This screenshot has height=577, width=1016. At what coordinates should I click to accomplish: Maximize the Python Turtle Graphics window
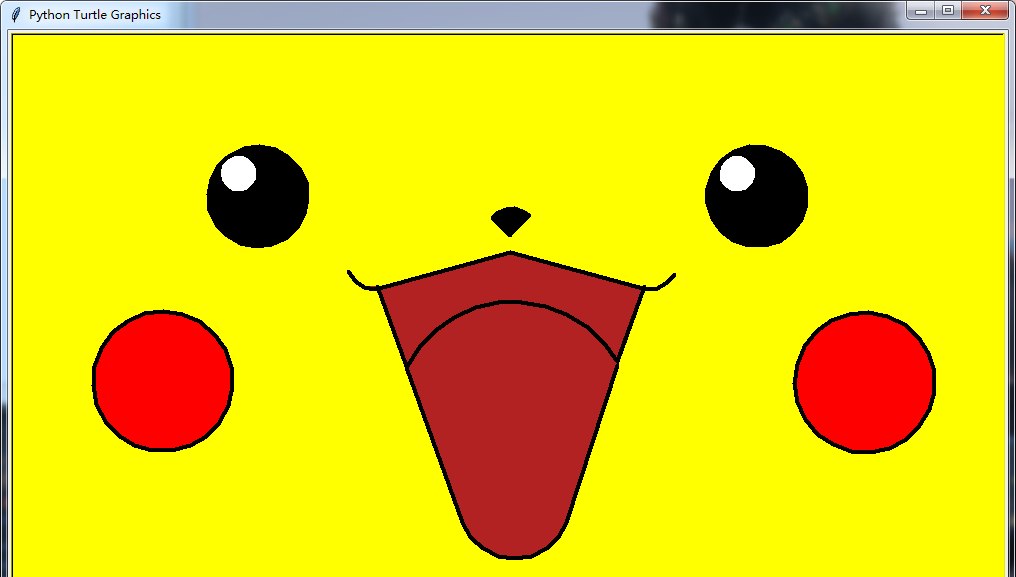[948, 10]
